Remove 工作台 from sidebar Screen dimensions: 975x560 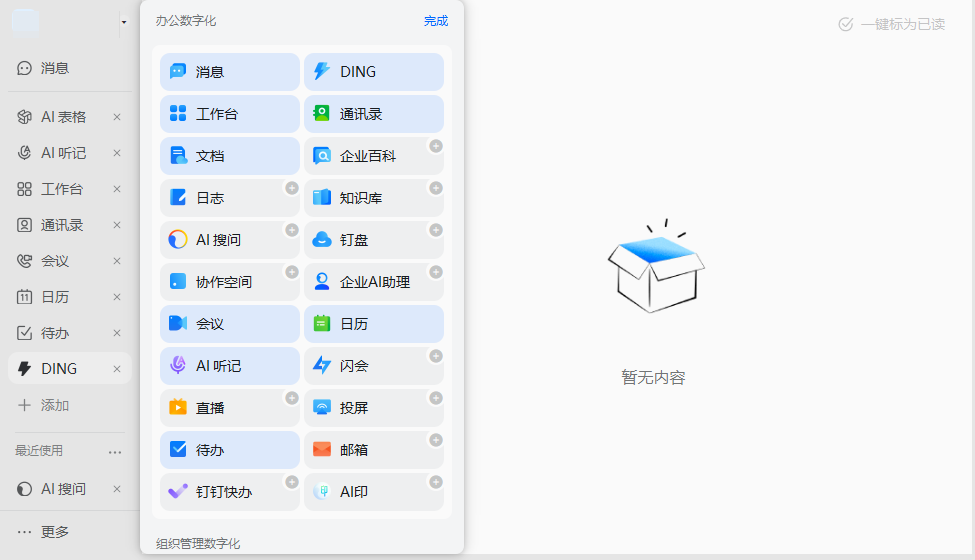point(117,189)
